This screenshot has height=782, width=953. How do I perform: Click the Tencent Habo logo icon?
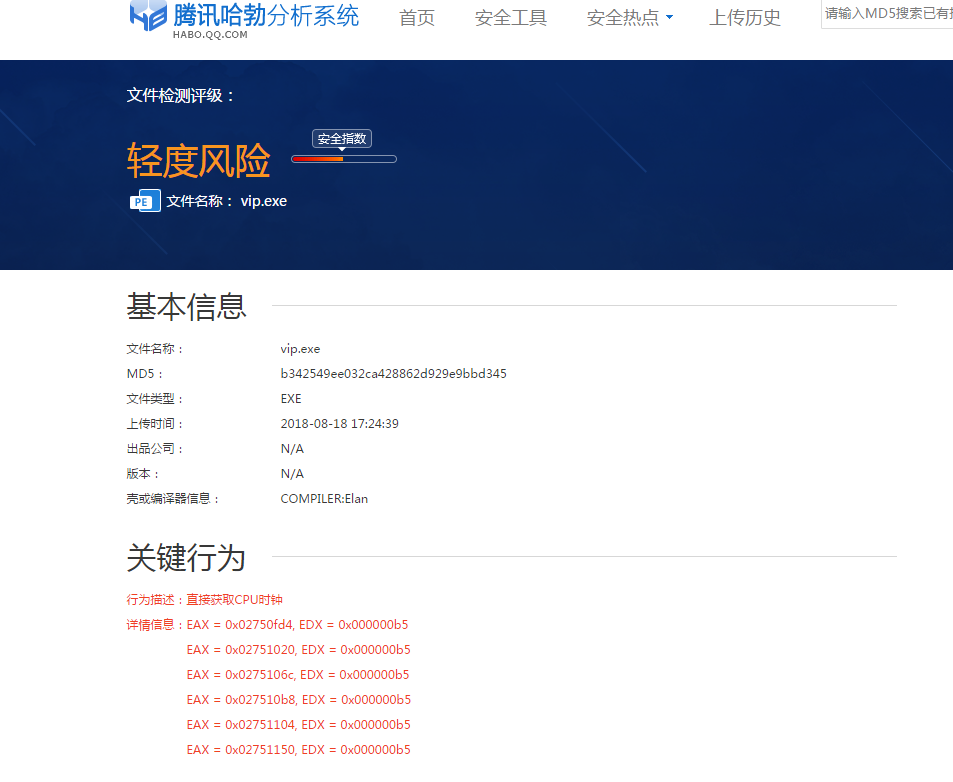point(148,17)
